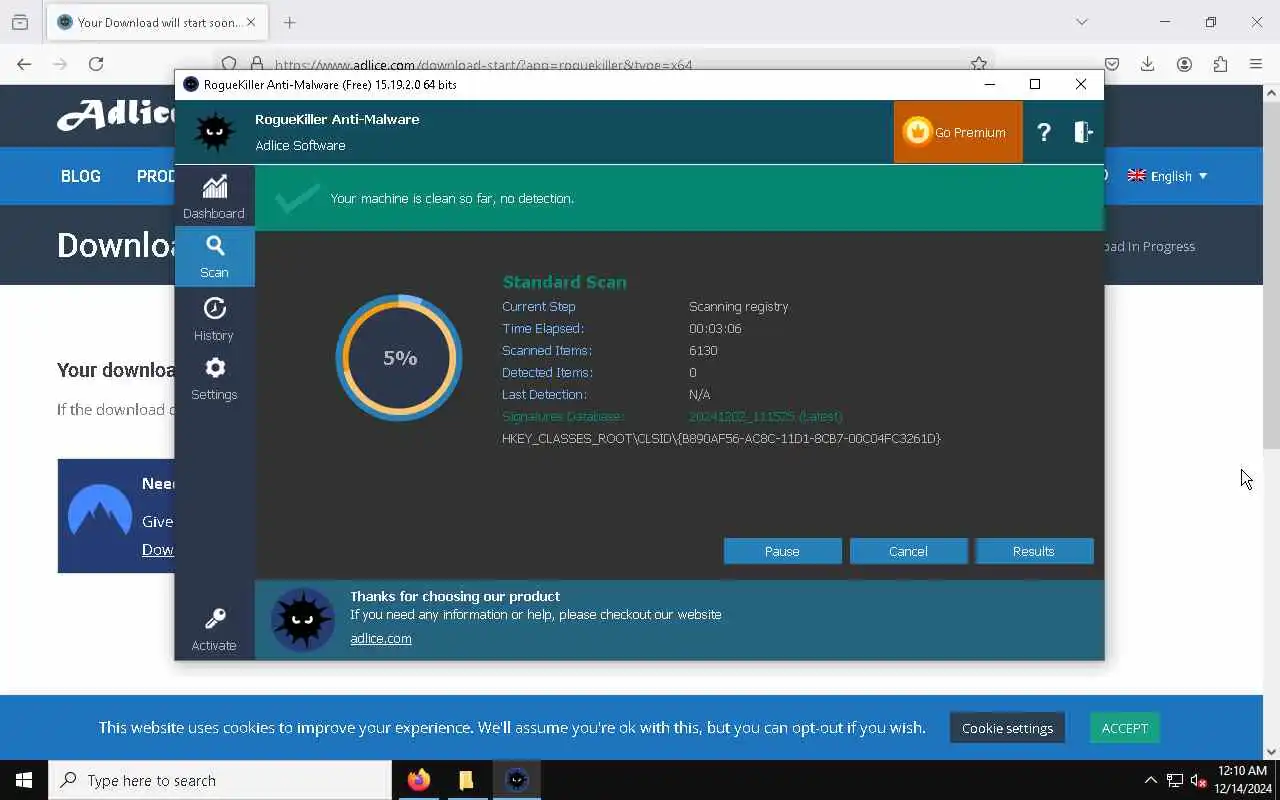Image resolution: width=1280 pixels, height=800 pixels.
Task: Click the RogueKiller mascot logo in header
Action: pyautogui.click(x=214, y=132)
